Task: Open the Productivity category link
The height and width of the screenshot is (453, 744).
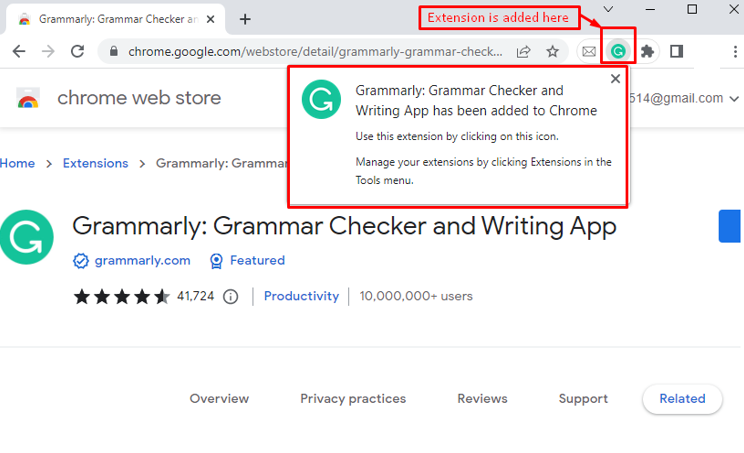Action: click(x=301, y=296)
